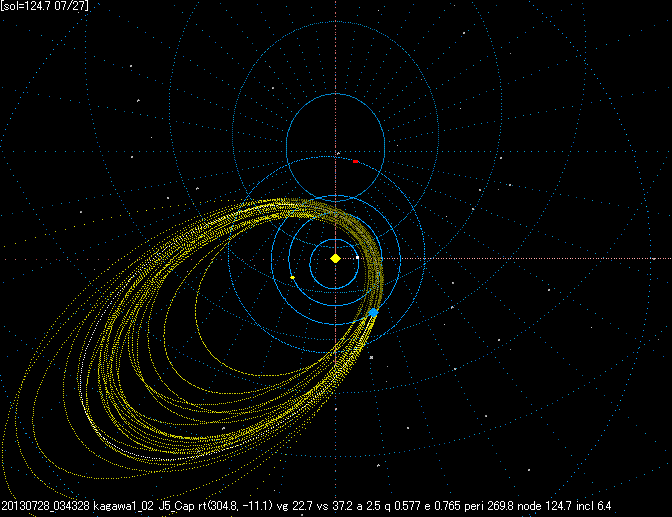Click the white inner planet dot beside Sun
Screen dimensions: 672x517
[357, 258]
